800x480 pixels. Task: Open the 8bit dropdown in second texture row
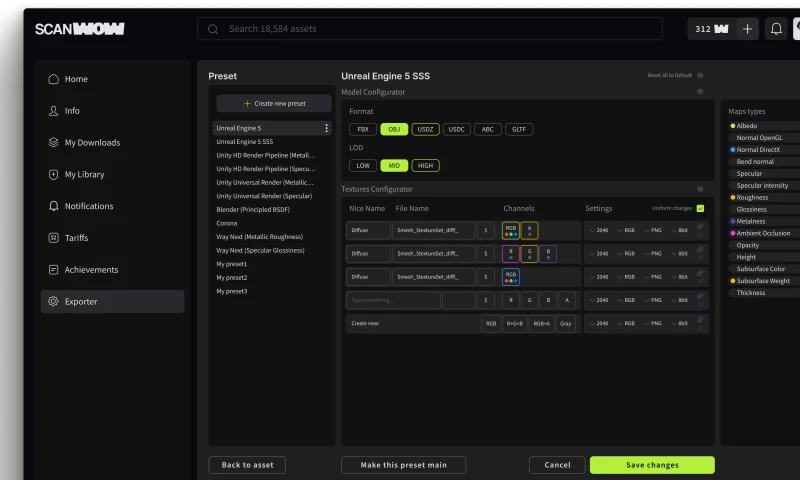(680, 254)
